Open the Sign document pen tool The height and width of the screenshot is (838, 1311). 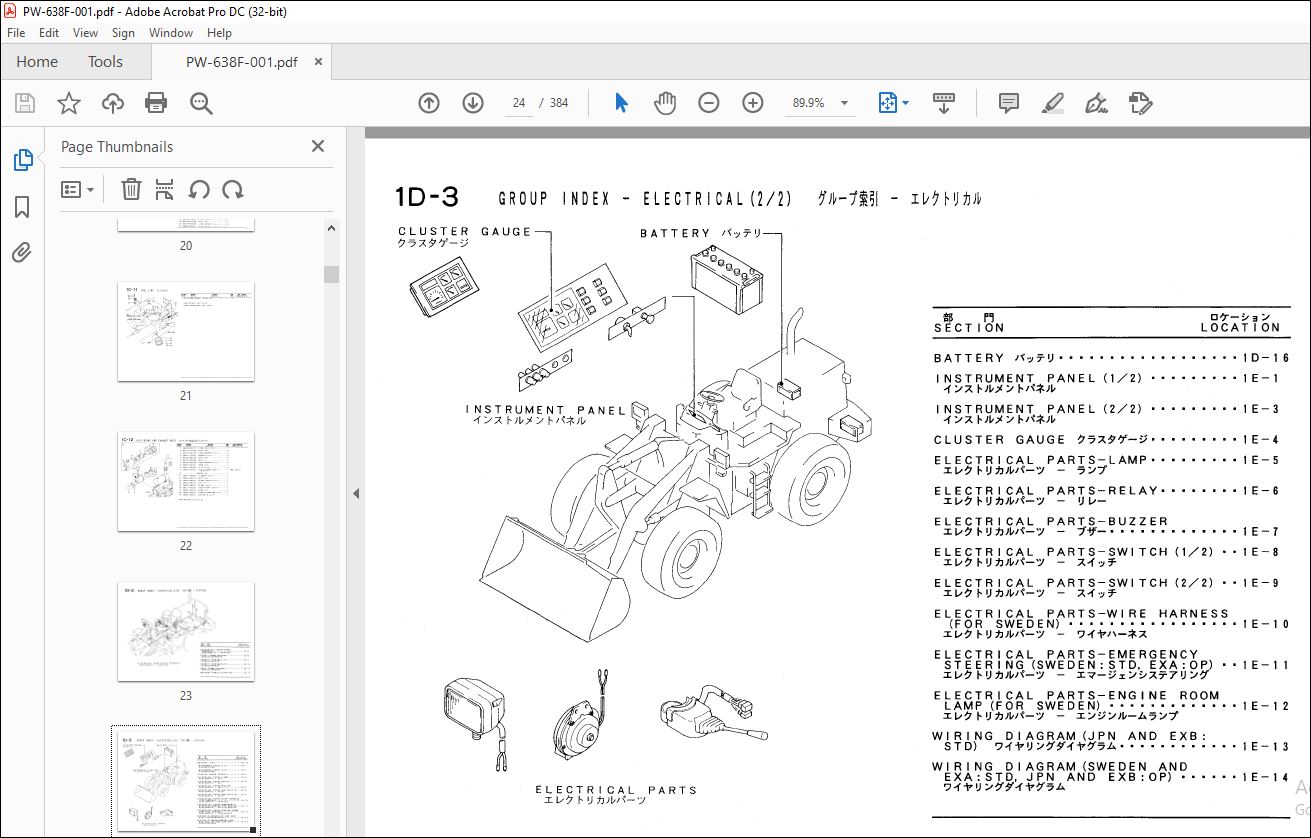point(1097,103)
